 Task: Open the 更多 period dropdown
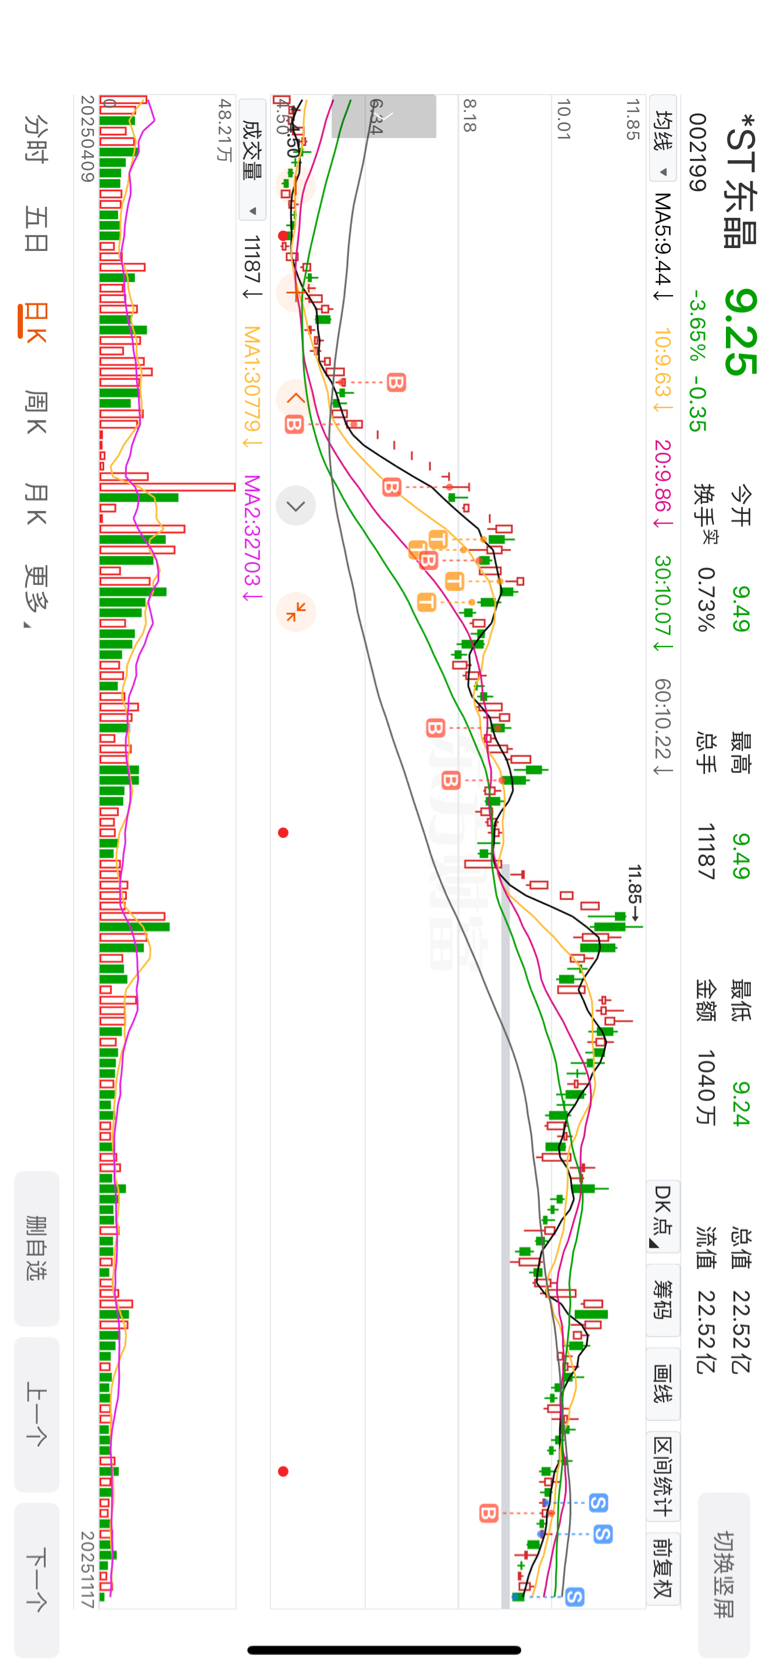(x=37, y=596)
